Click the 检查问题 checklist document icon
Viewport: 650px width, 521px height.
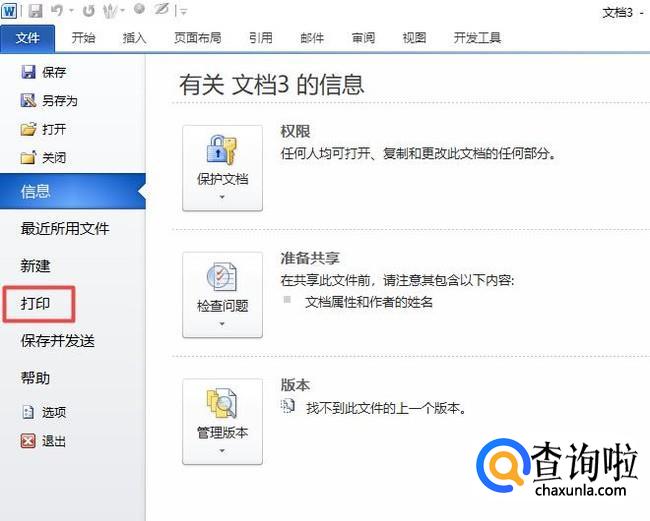click(x=222, y=276)
